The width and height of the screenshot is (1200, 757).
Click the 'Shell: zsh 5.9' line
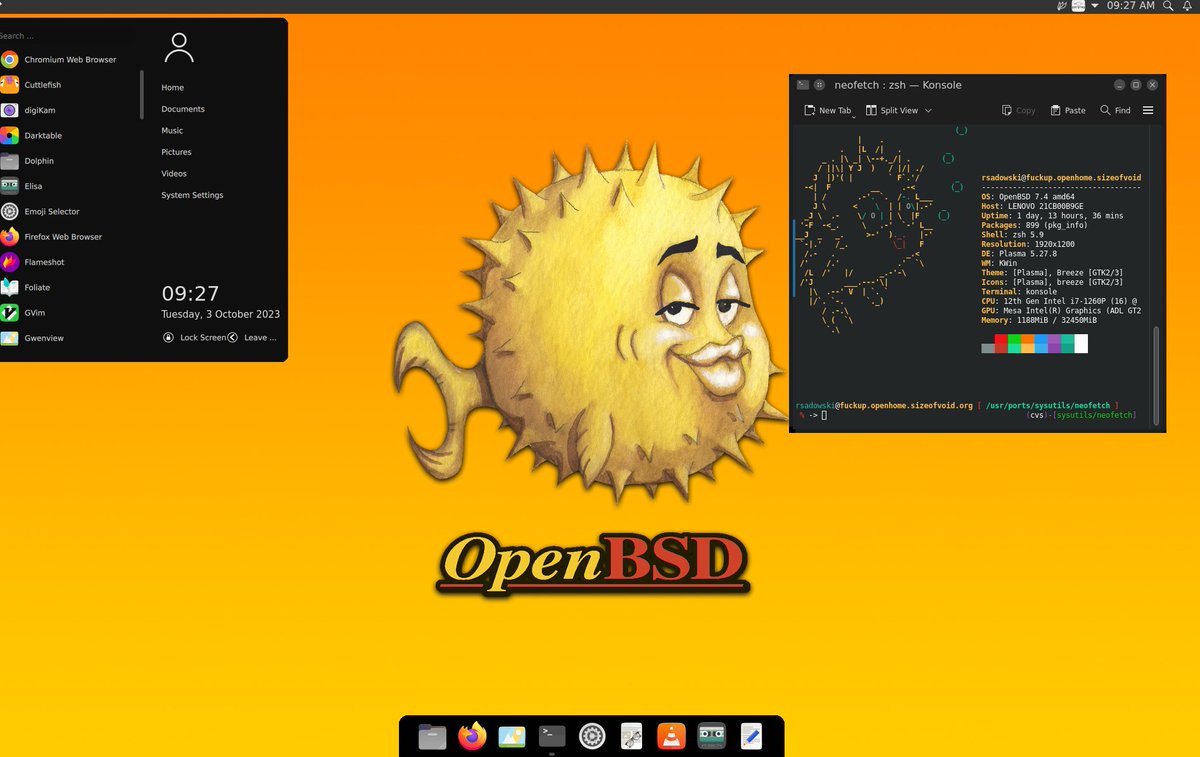[1012, 235]
